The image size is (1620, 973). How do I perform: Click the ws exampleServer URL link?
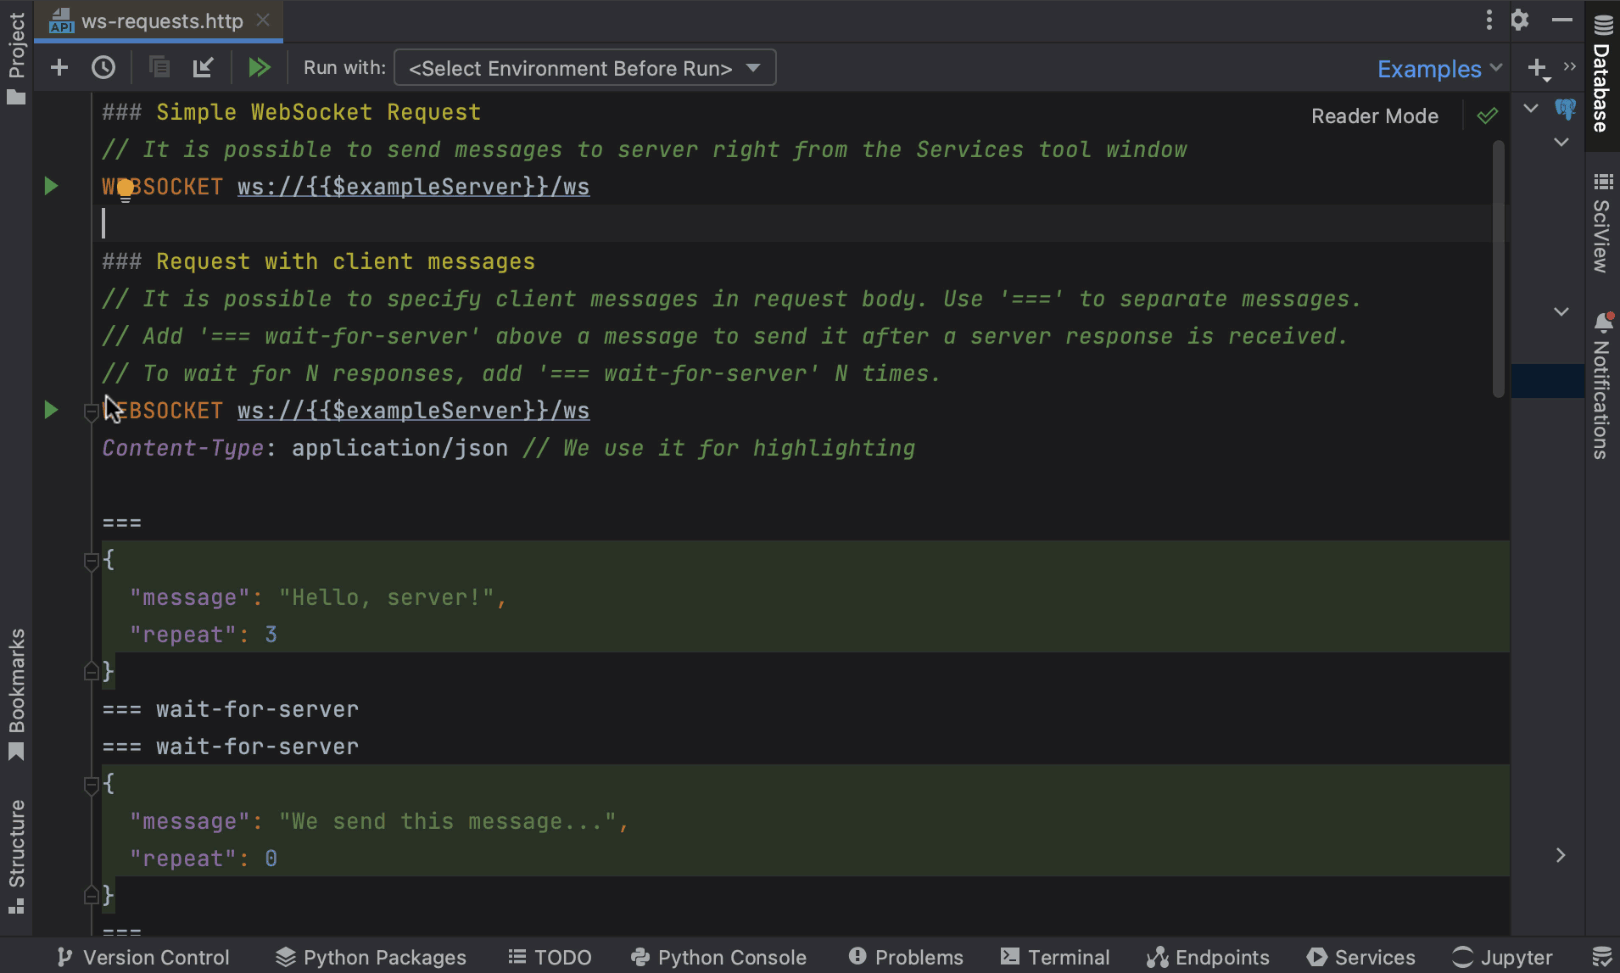click(413, 186)
